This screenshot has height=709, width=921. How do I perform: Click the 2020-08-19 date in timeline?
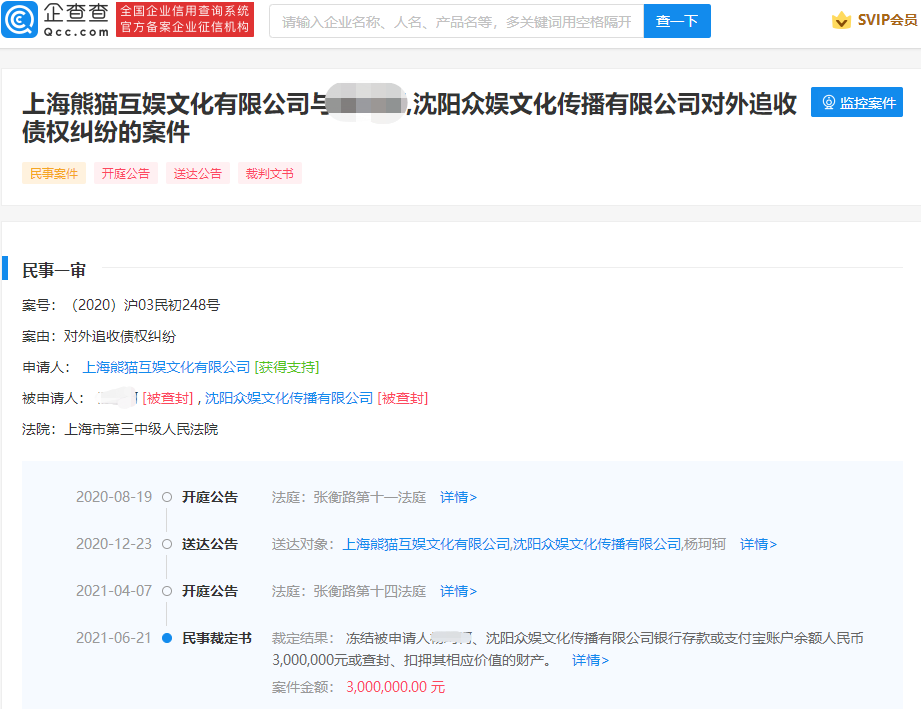[114, 497]
